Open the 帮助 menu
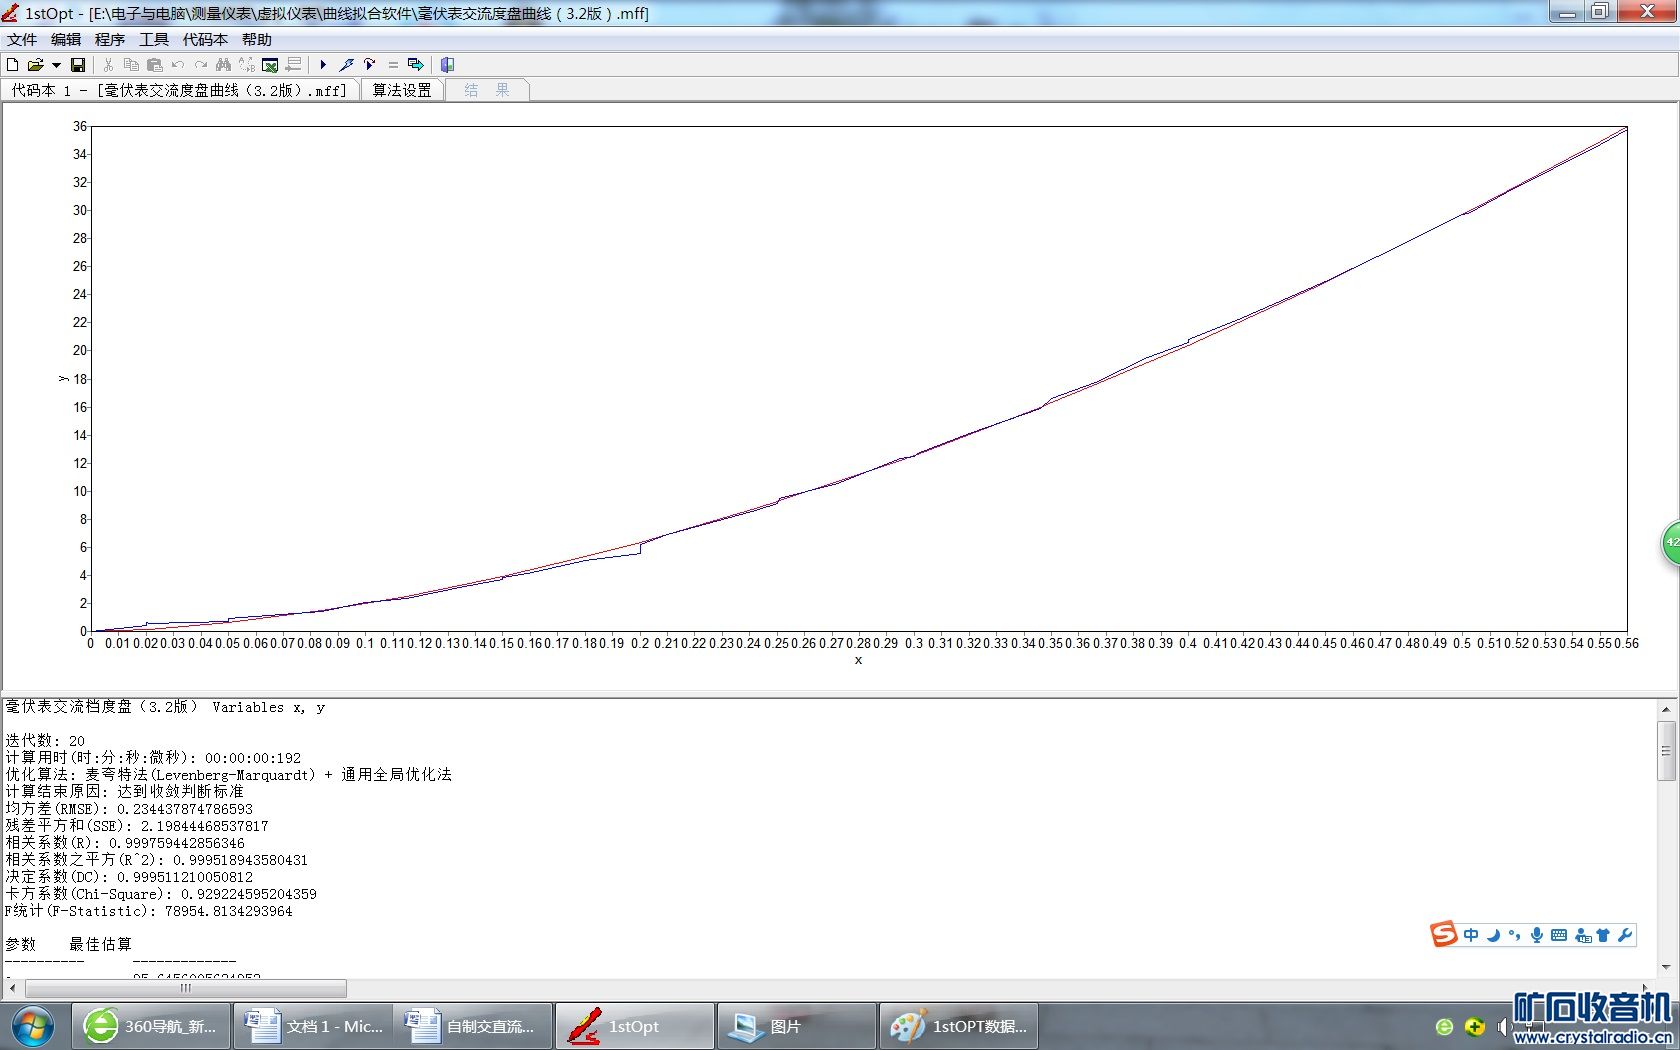 tap(257, 40)
